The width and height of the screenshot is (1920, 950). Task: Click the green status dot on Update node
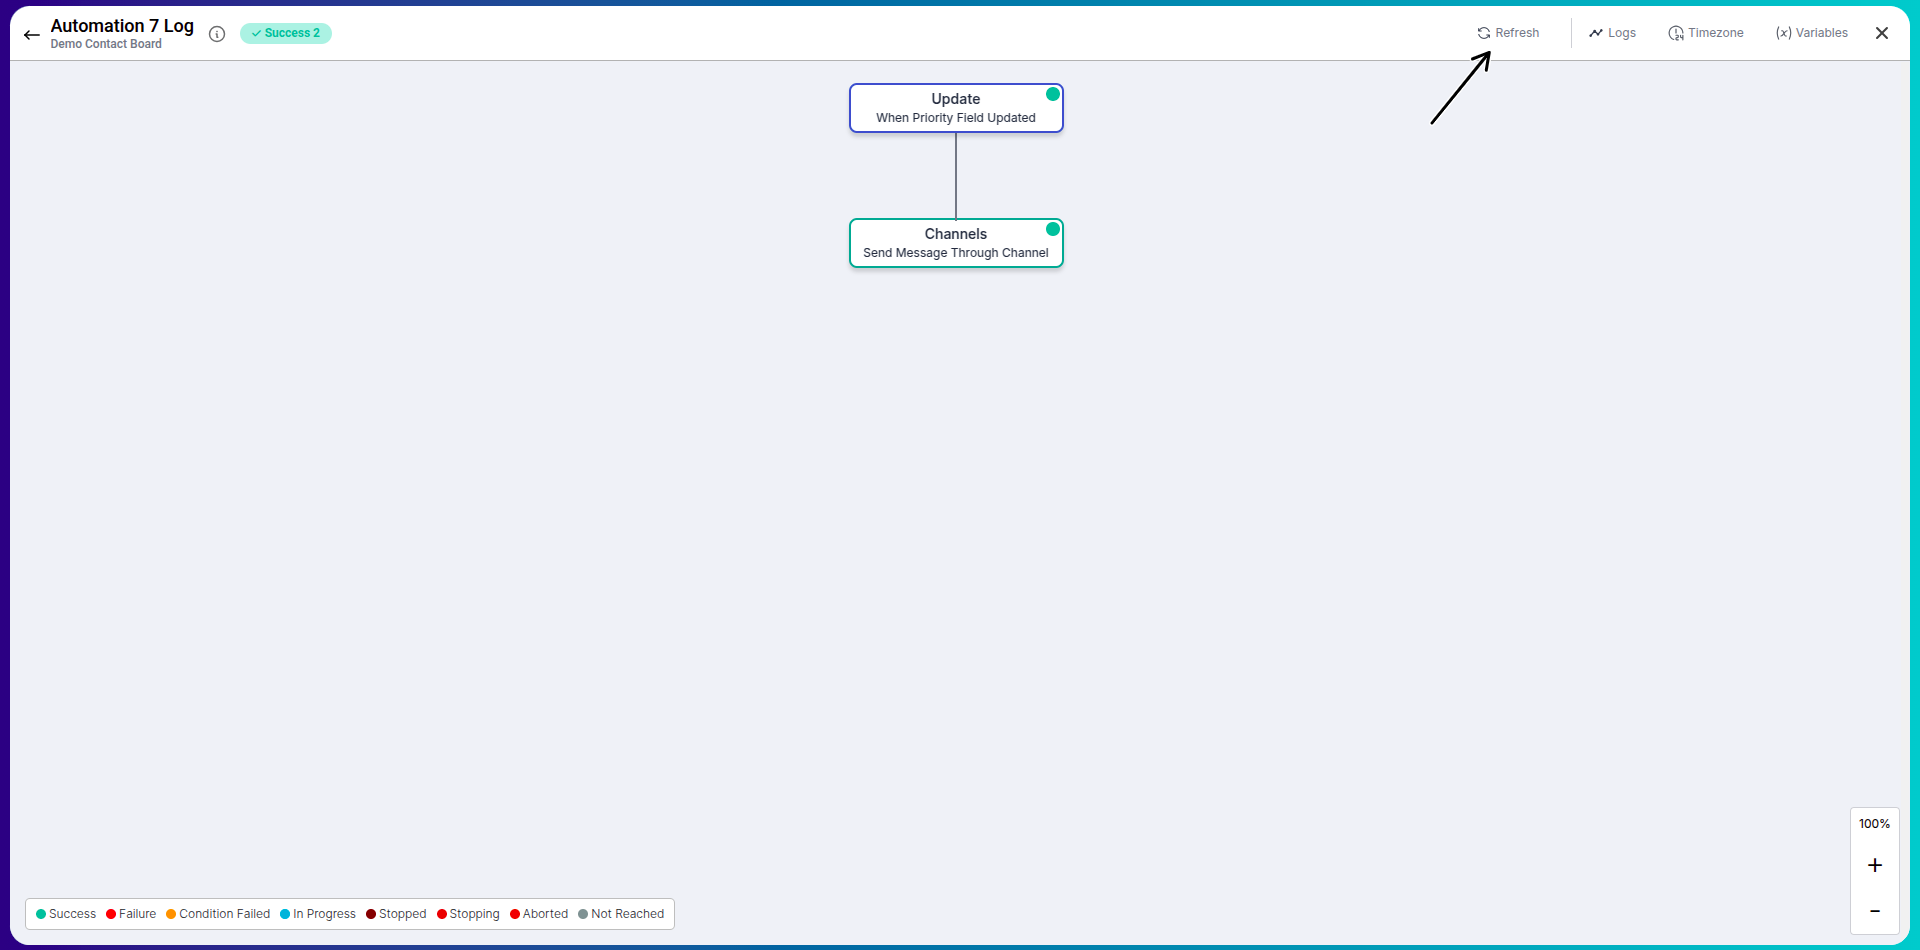[x=1053, y=94]
